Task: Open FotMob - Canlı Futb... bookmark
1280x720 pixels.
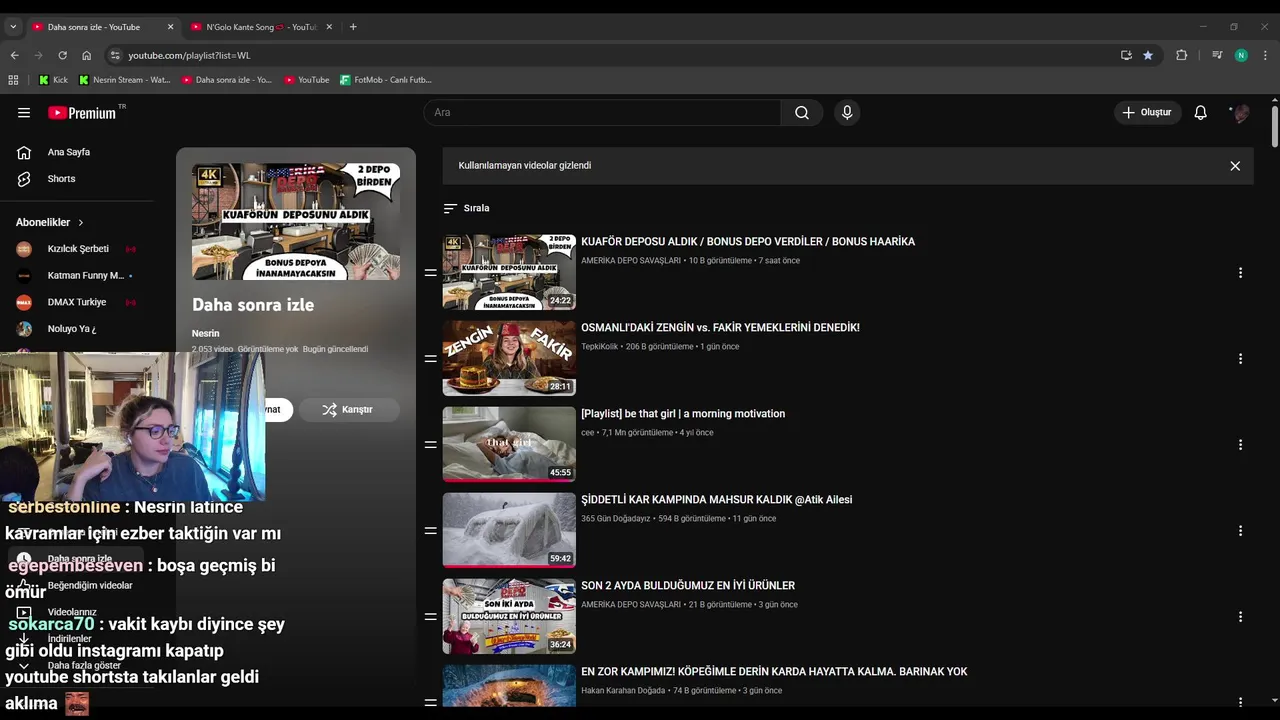Action: point(386,80)
